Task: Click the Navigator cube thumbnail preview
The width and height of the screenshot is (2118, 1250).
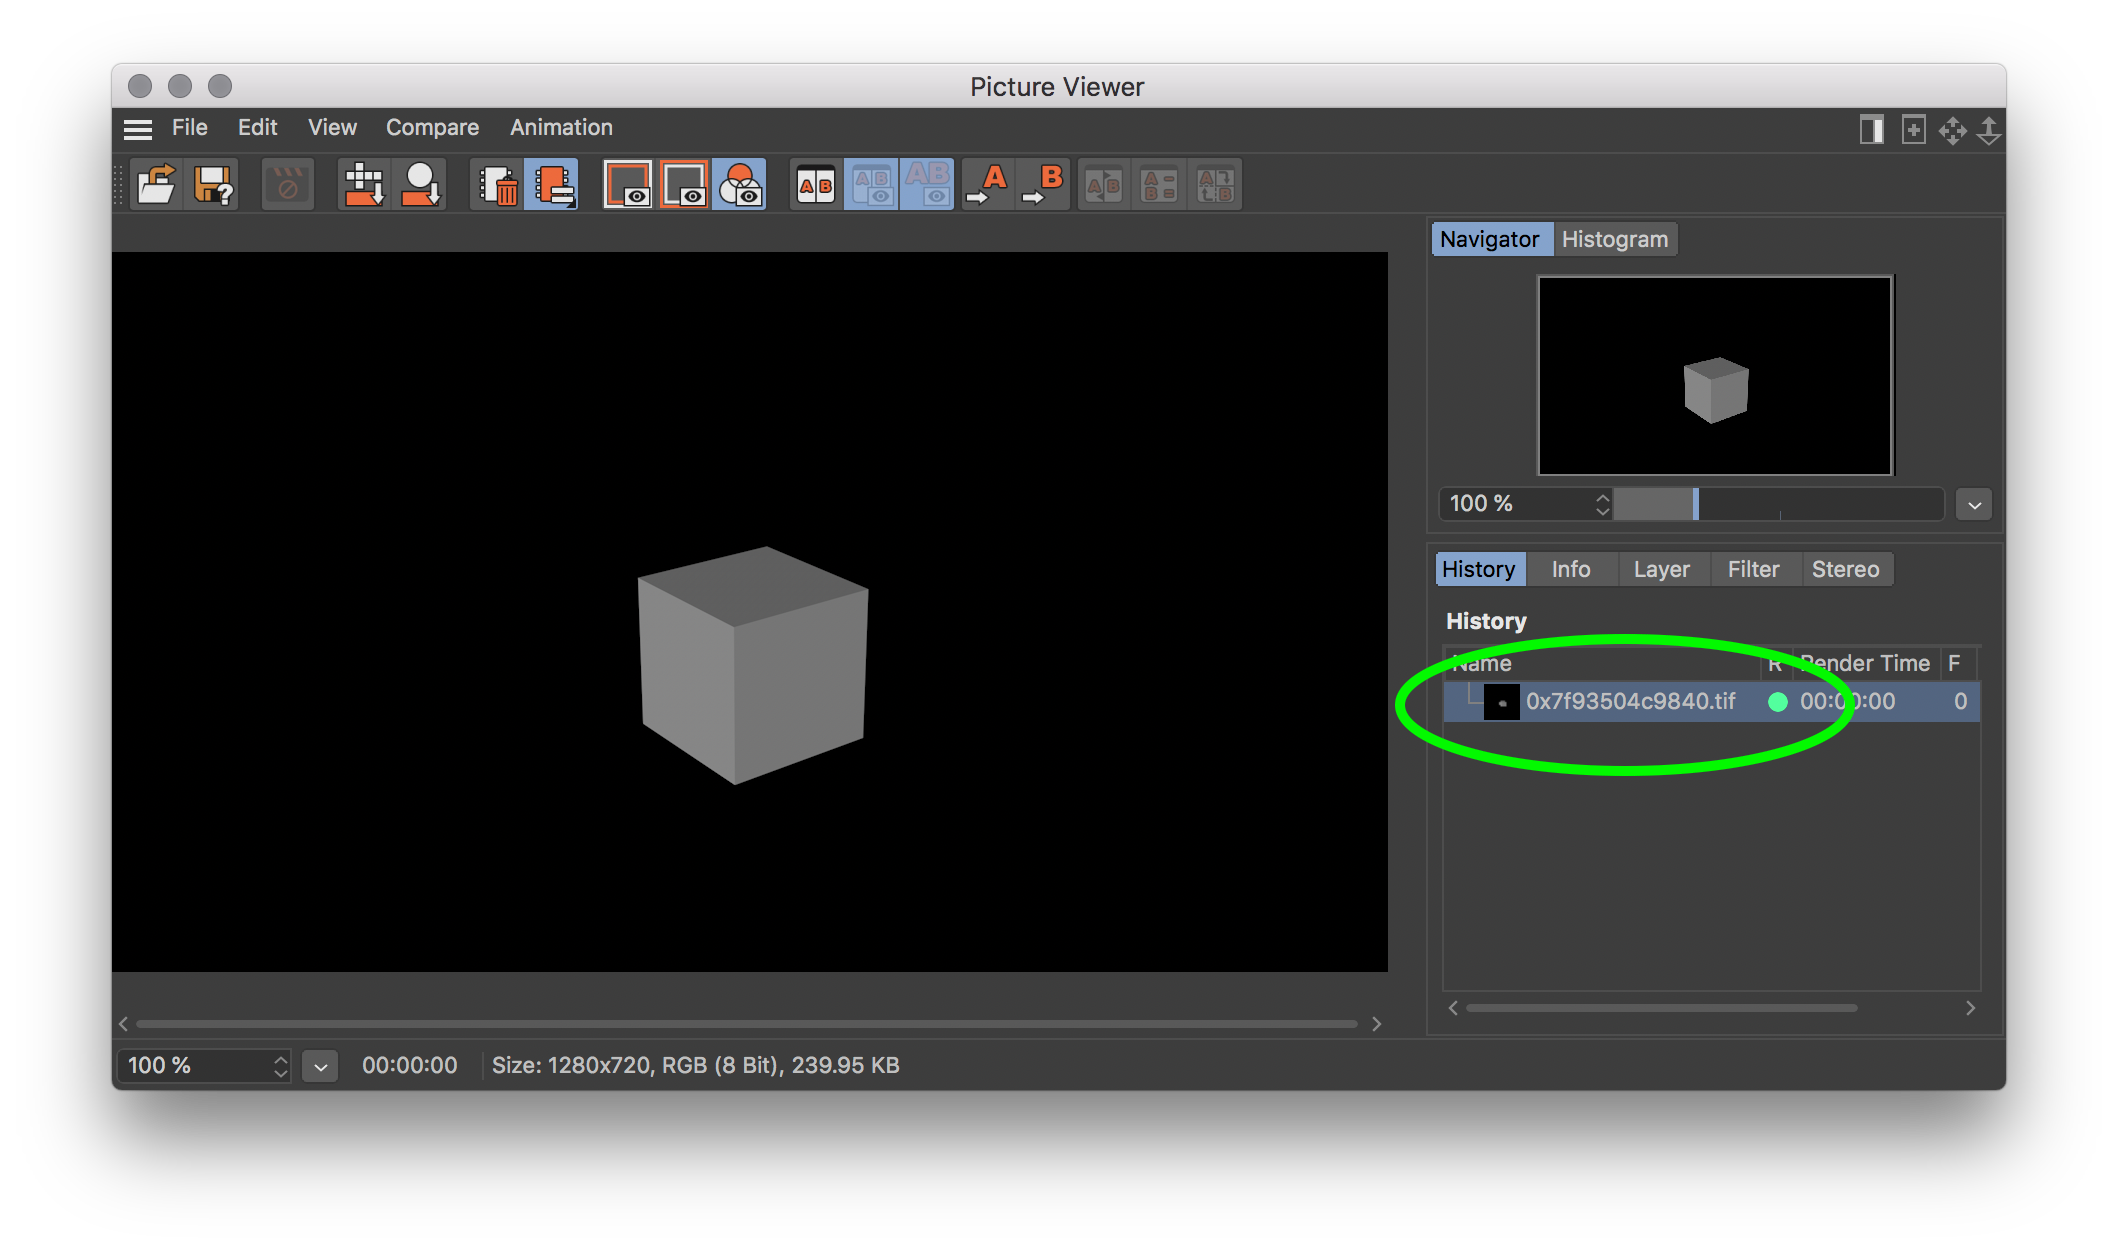Action: click(1715, 376)
